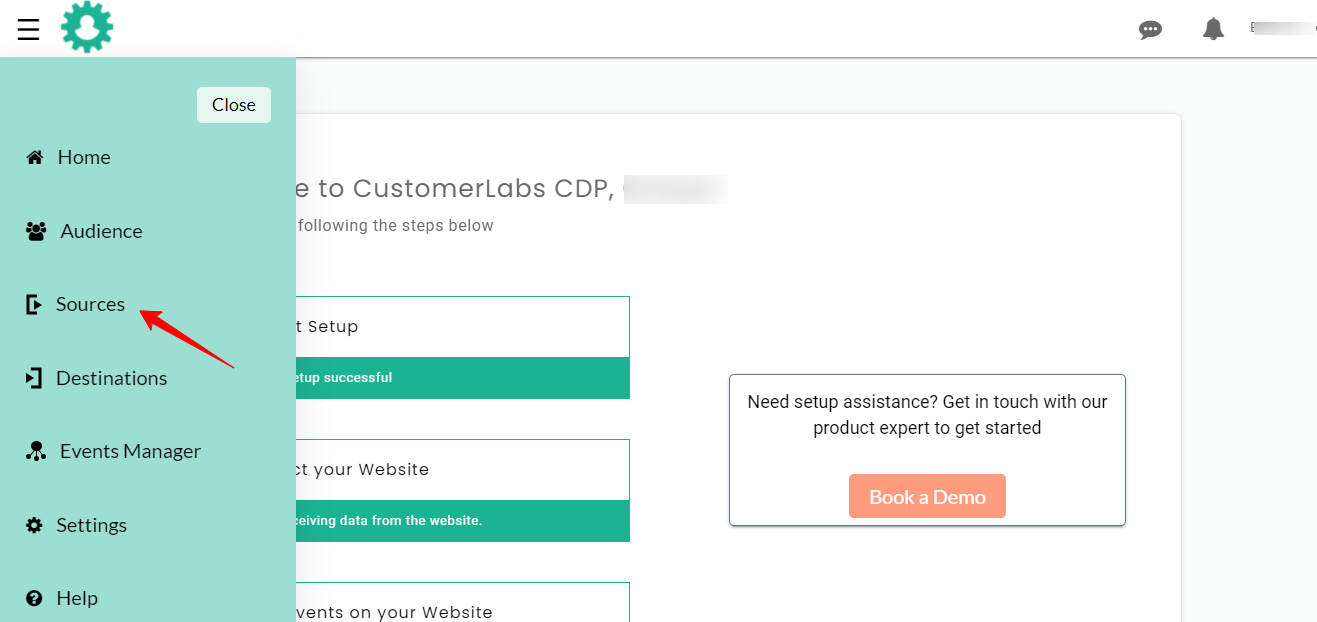Select the Sources icon
Viewport: 1317px width, 622px height.
point(33,303)
